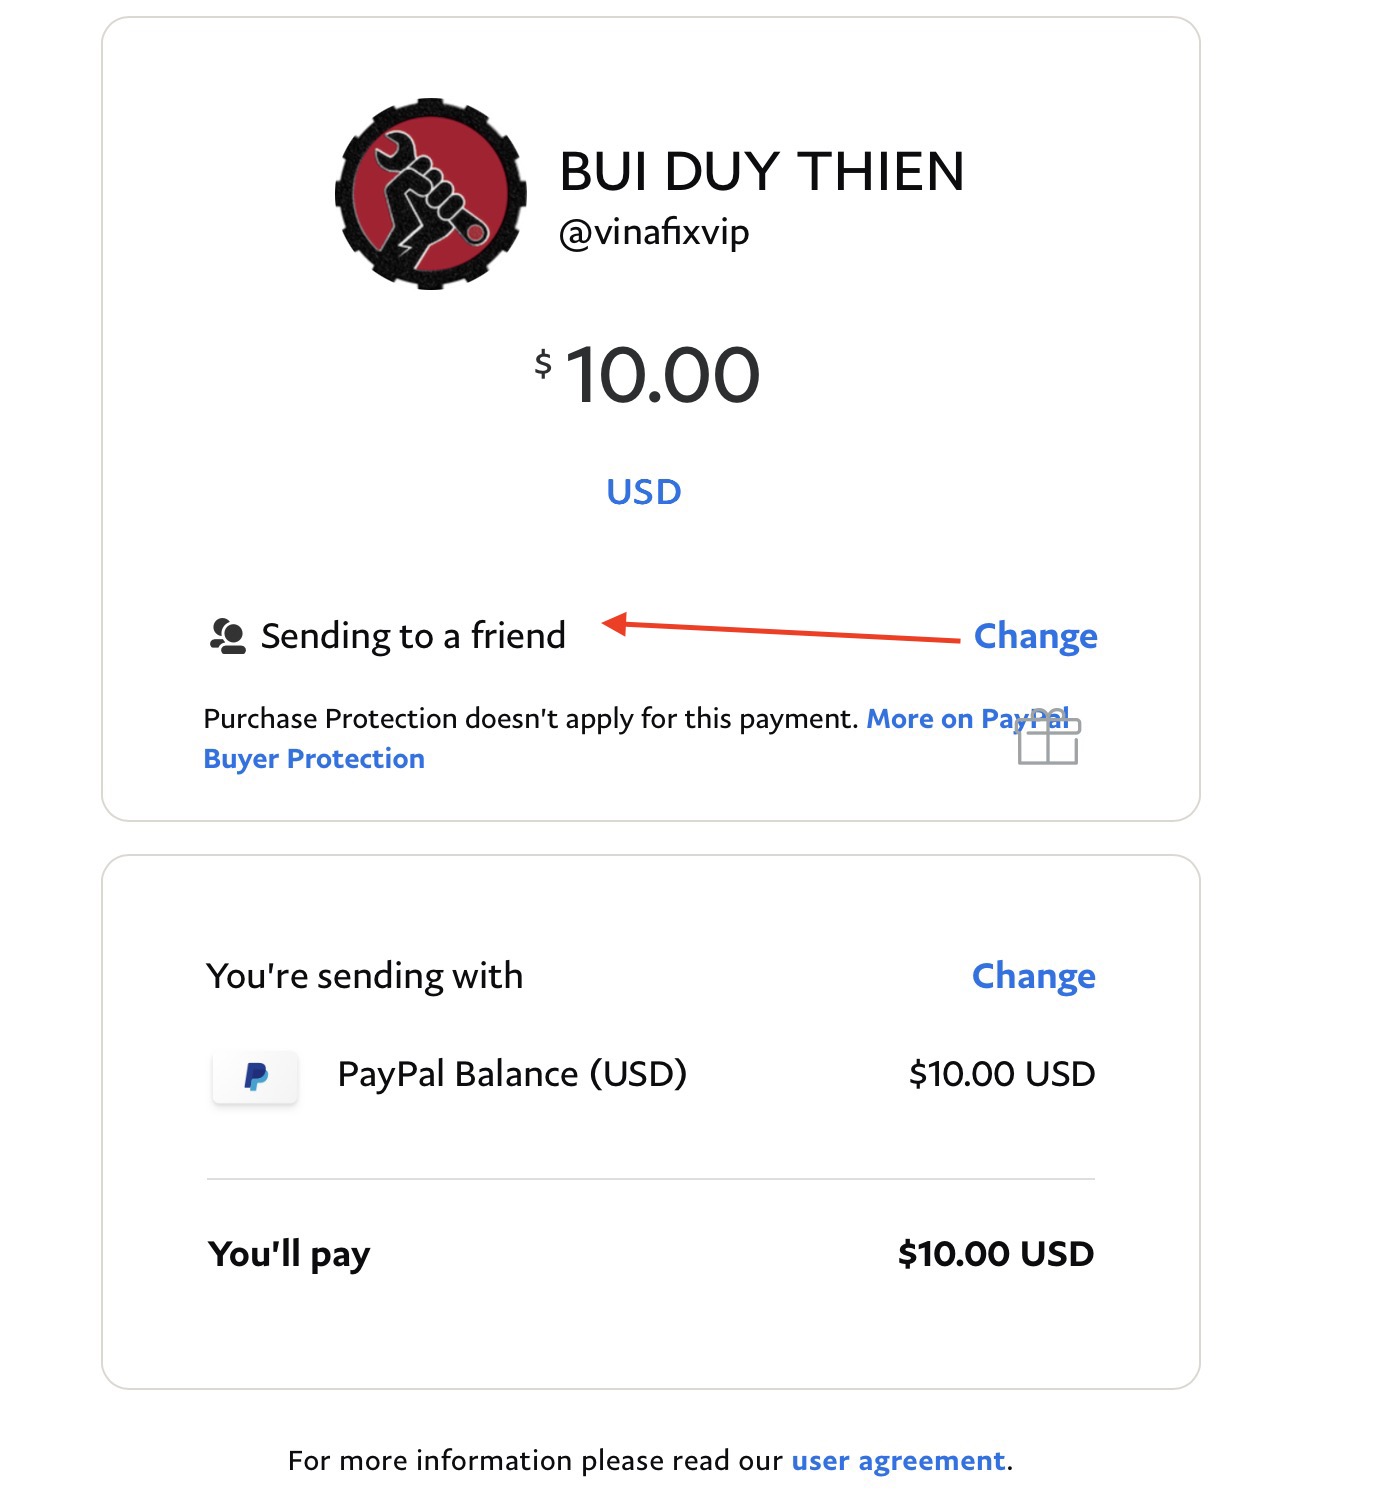Select the PayPal Balance (USD) payment method
This screenshot has width=1396, height=1504.
click(x=512, y=1074)
